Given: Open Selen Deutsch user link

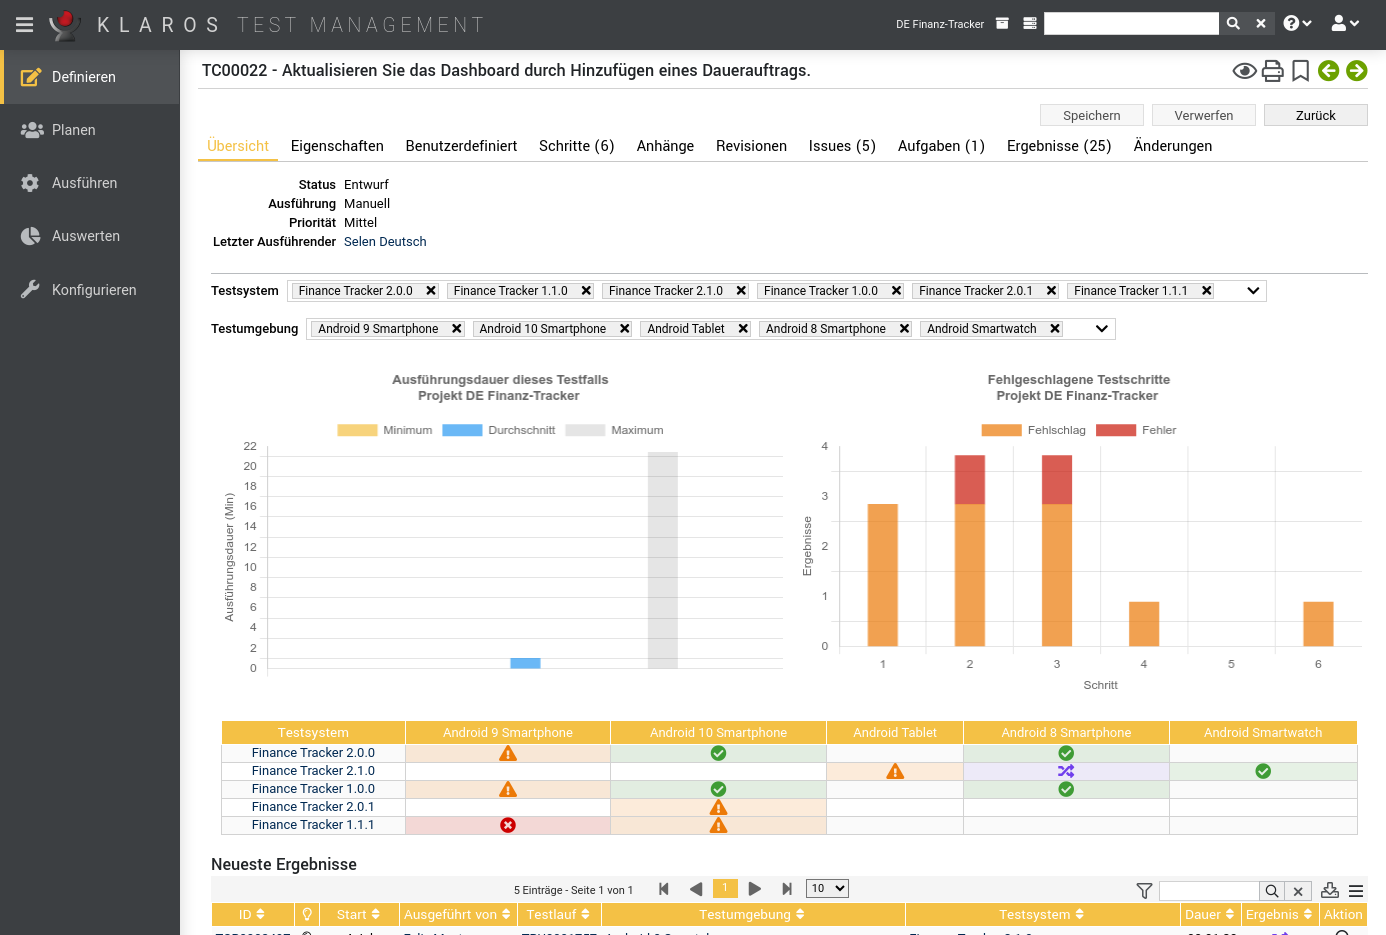Looking at the screenshot, I should 385,242.
